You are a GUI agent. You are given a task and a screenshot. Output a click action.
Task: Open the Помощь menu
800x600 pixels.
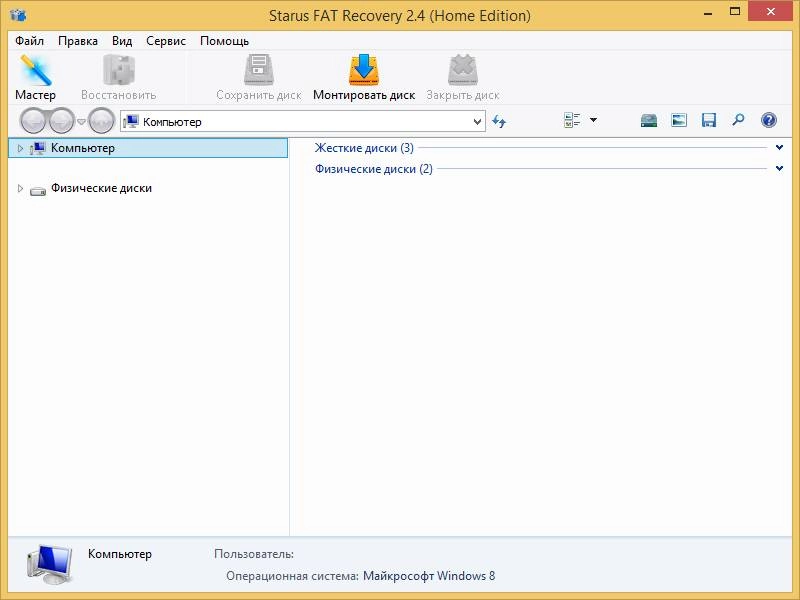[224, 41]
